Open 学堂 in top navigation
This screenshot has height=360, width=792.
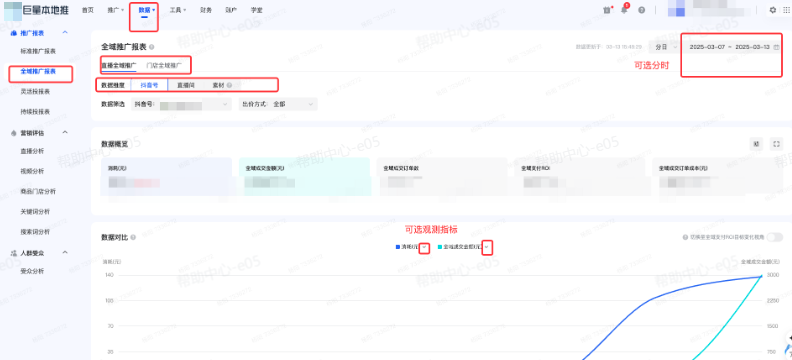(x=257, y=10)
